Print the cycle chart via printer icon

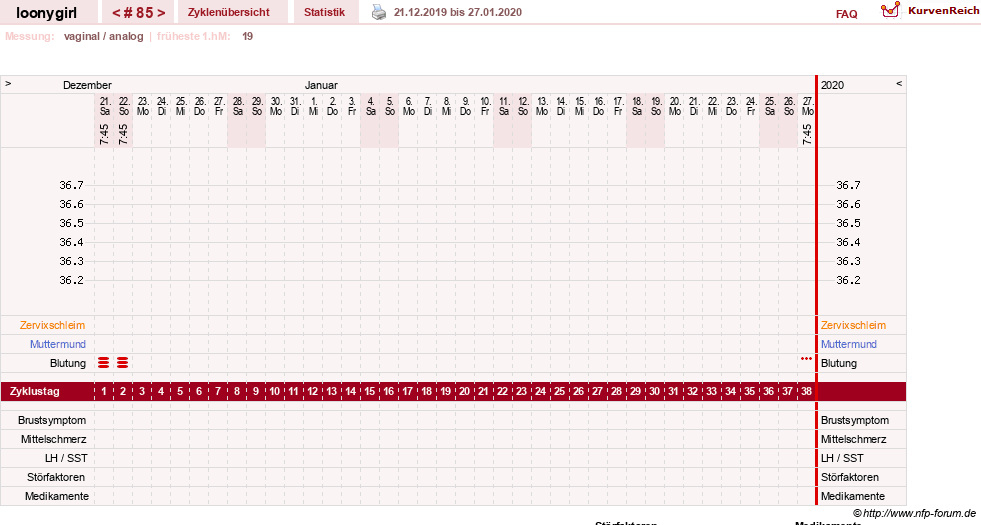coord(379,12)
